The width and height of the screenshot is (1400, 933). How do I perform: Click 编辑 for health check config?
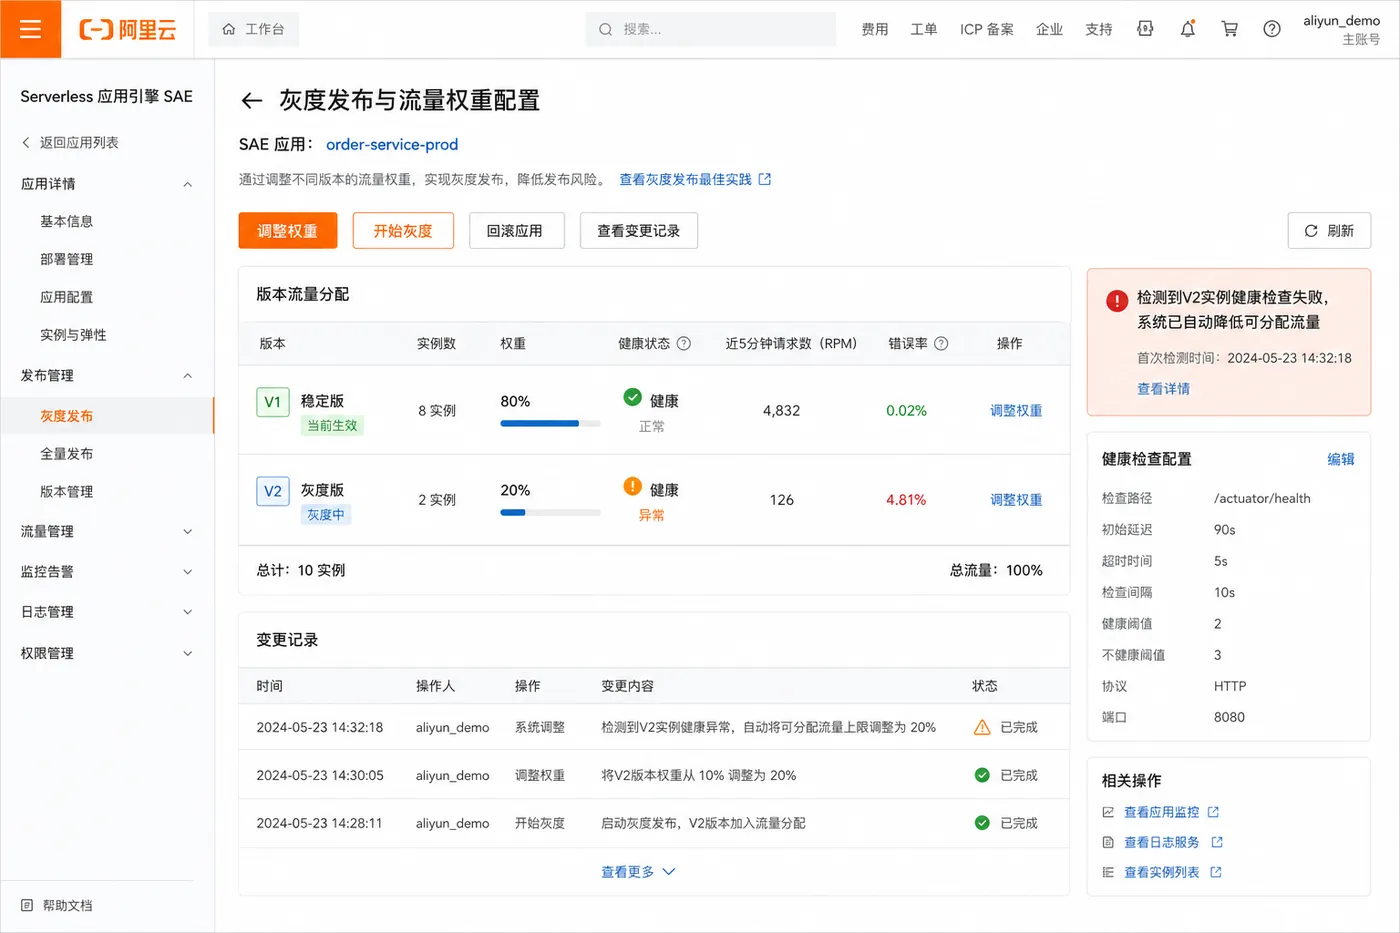(1341, 459)
